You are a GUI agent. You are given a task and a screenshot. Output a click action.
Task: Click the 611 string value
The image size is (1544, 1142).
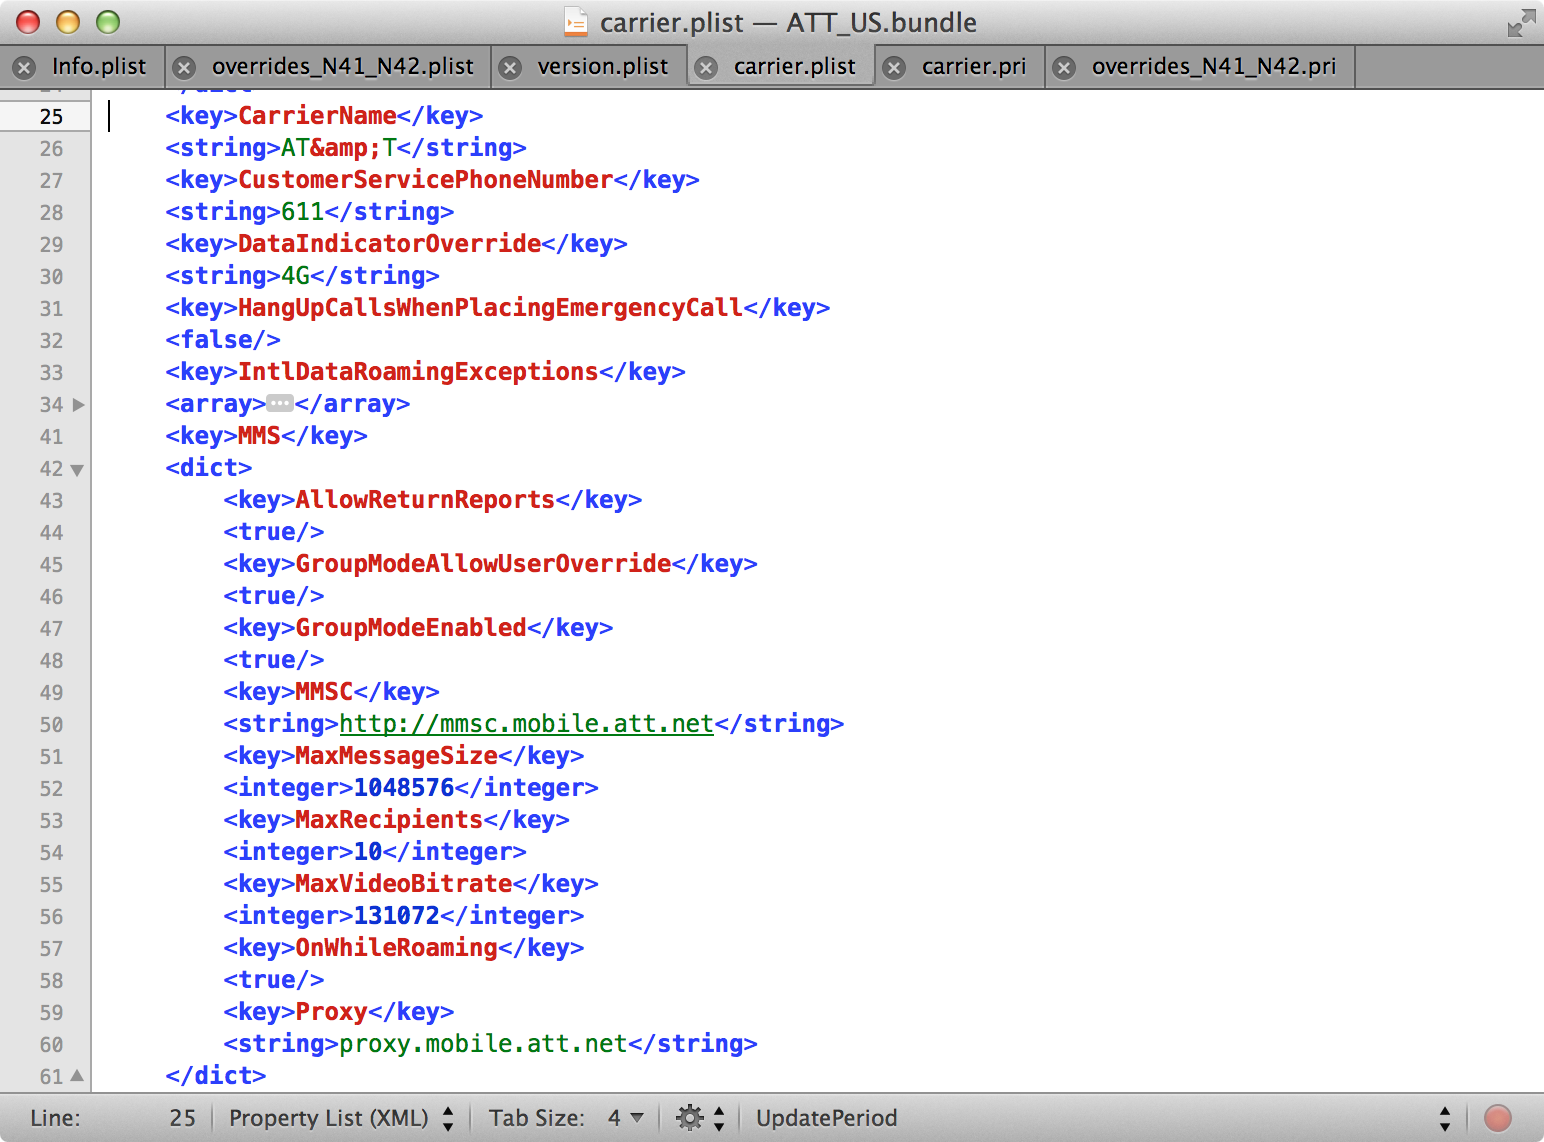(302, 212)
